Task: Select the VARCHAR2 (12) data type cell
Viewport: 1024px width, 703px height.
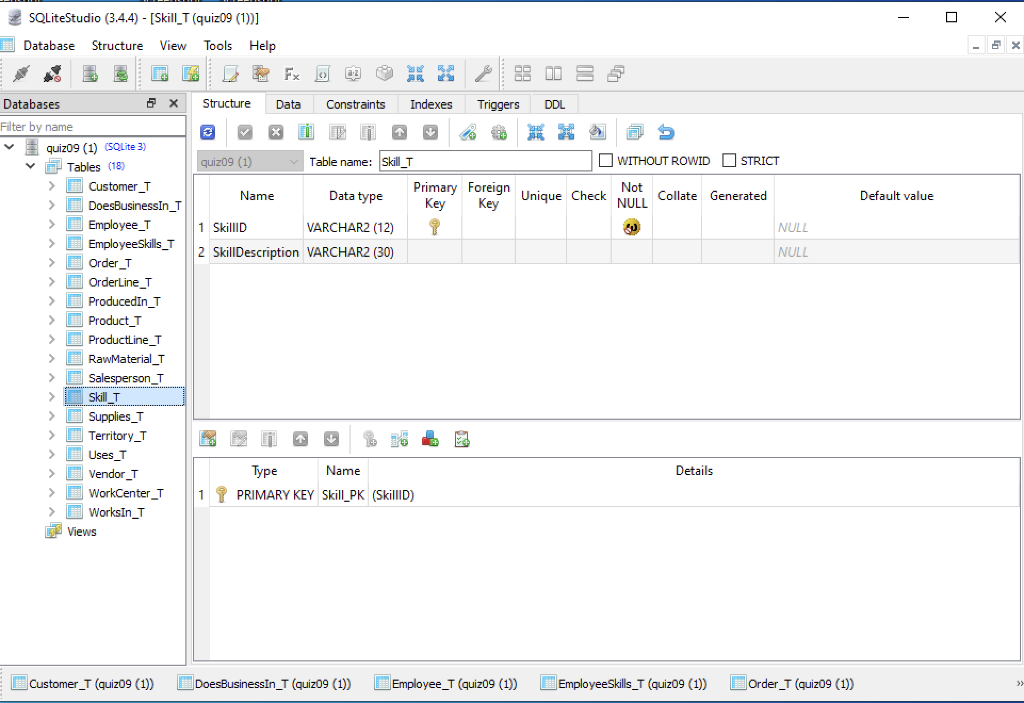Action: click(x=355, y=227)
